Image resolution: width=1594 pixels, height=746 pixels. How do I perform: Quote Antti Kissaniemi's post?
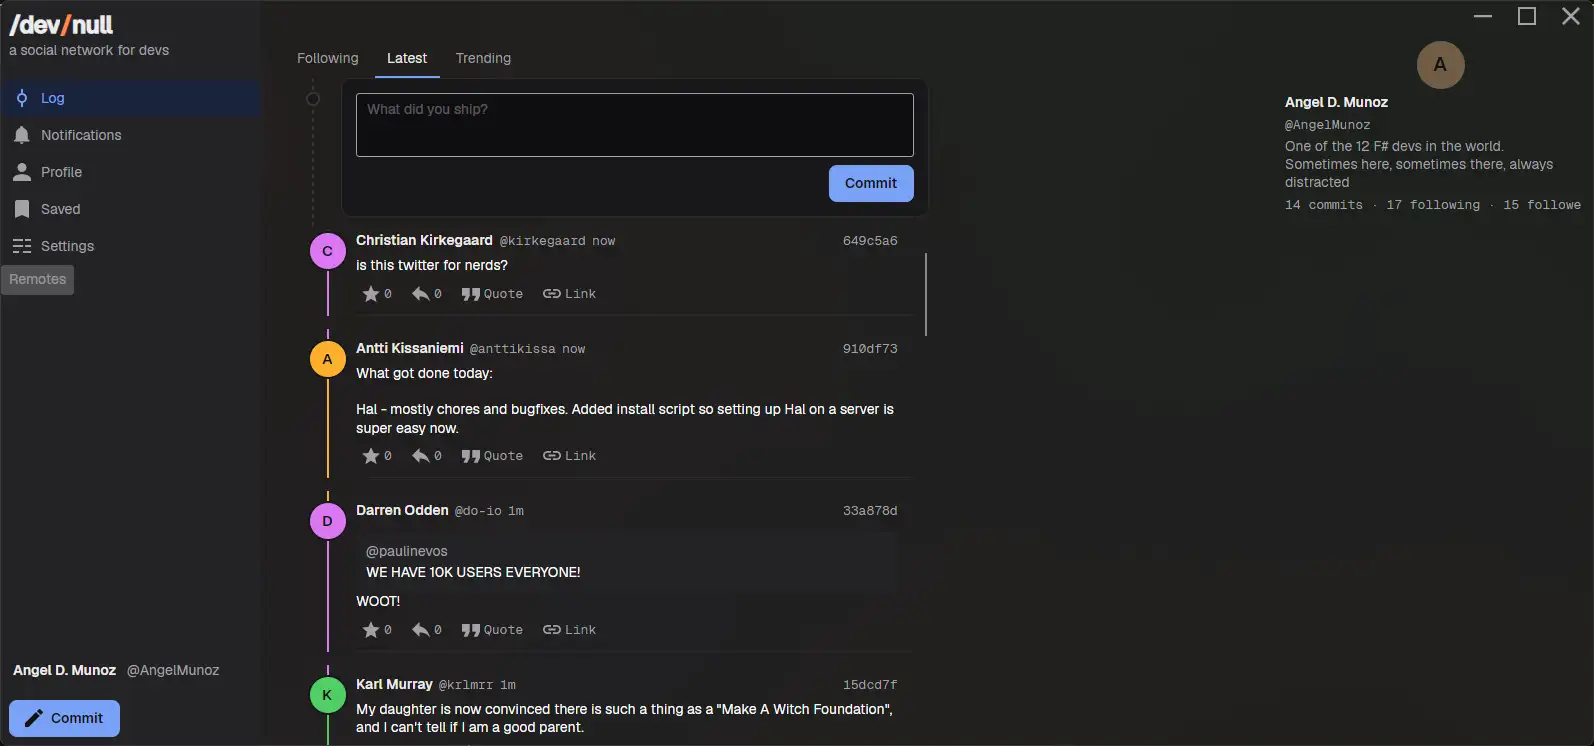click(x=492, y=456)
